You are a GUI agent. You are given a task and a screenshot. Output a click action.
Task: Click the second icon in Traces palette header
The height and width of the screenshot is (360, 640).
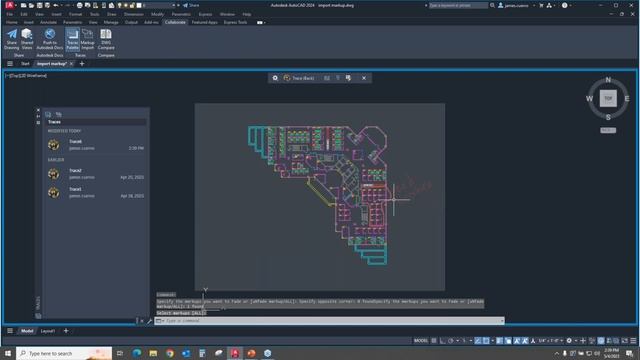pos(59,114)
